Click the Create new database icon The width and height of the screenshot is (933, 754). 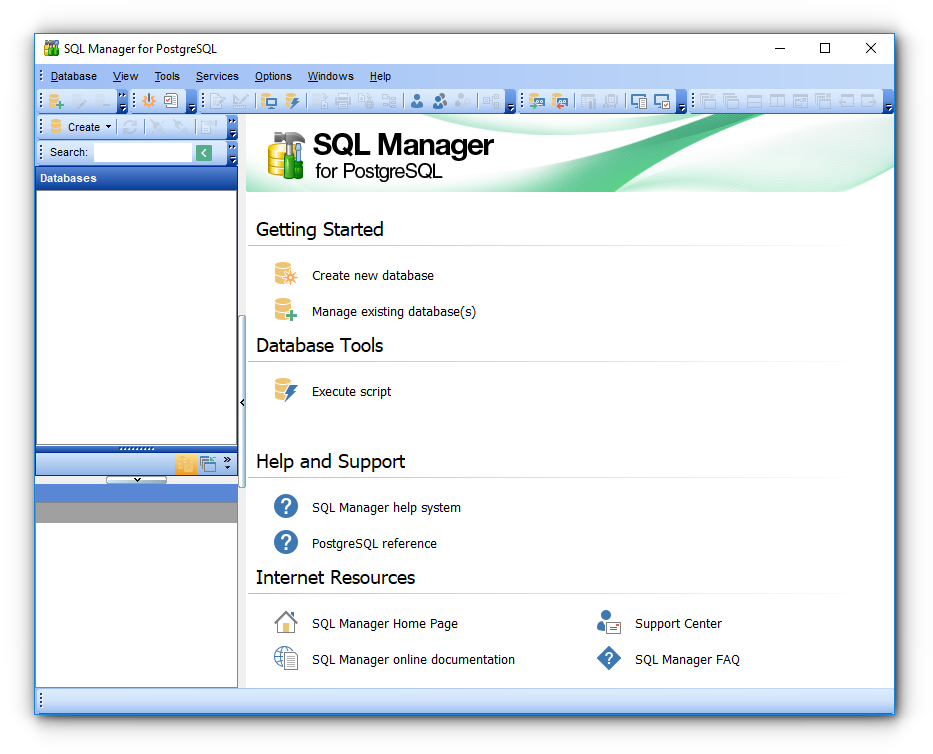pos(286,274)
